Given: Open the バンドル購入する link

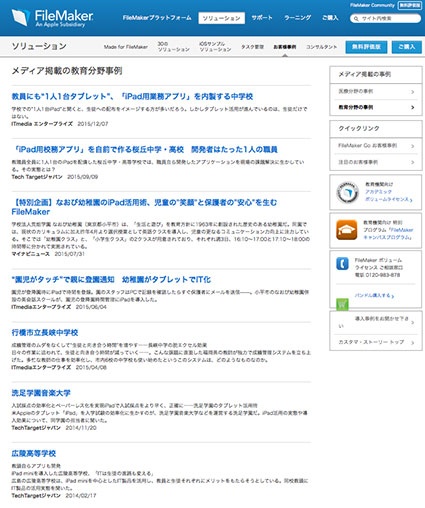Looking at the screenshot, I should click(374, 295).
